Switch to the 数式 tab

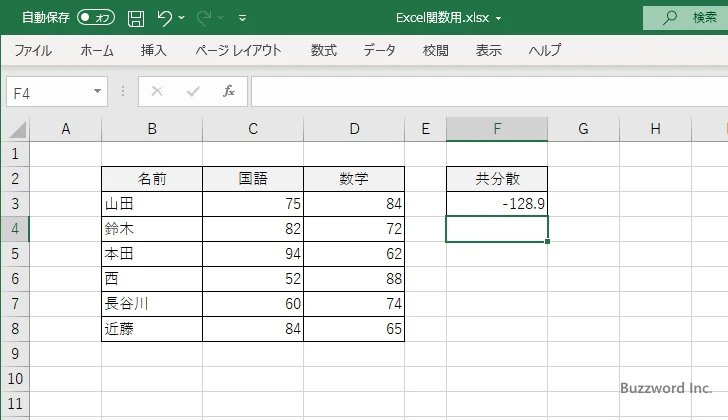tap(324, 50)
